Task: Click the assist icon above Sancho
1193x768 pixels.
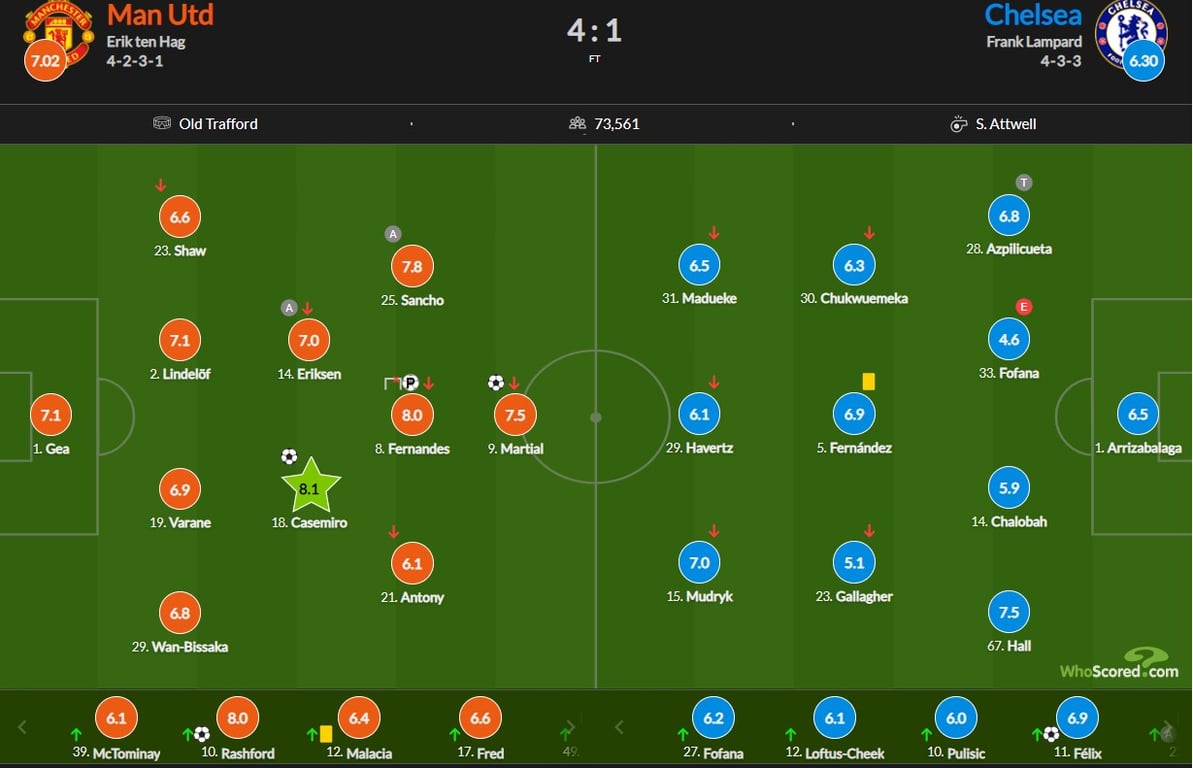Action: pos(393,234)
